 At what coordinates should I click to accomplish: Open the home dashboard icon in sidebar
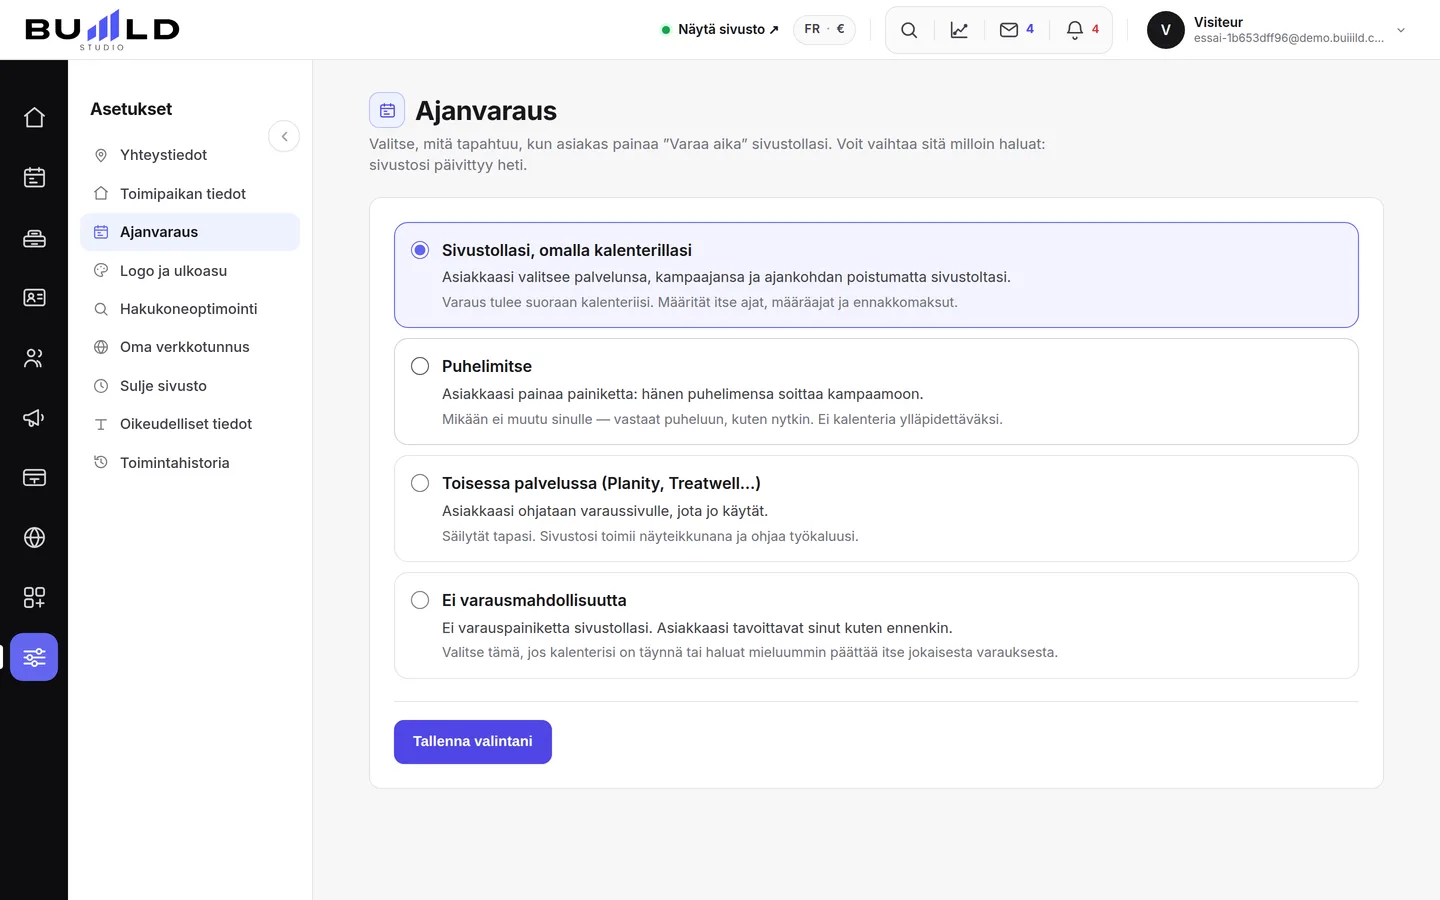coord(34,118)
